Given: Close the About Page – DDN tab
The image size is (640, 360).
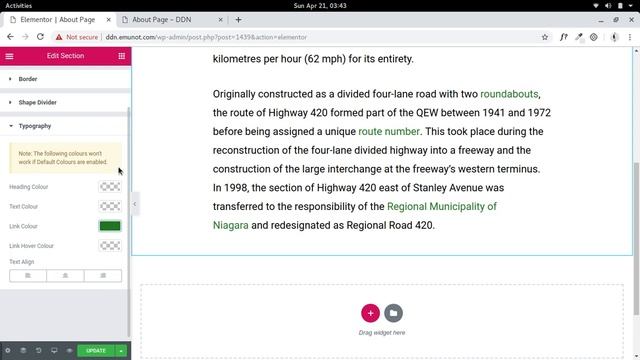Looking at the screenshot, I should (220, 20).
